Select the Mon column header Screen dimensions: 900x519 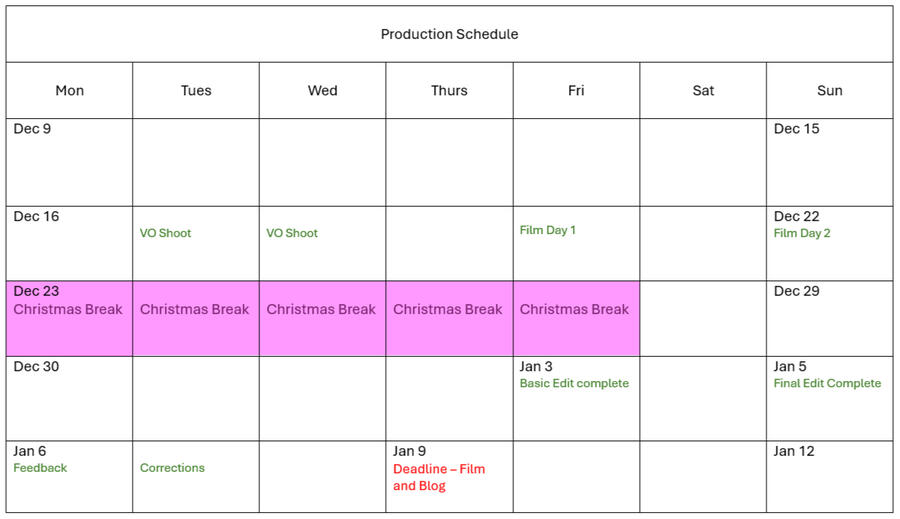pos(70,91)
